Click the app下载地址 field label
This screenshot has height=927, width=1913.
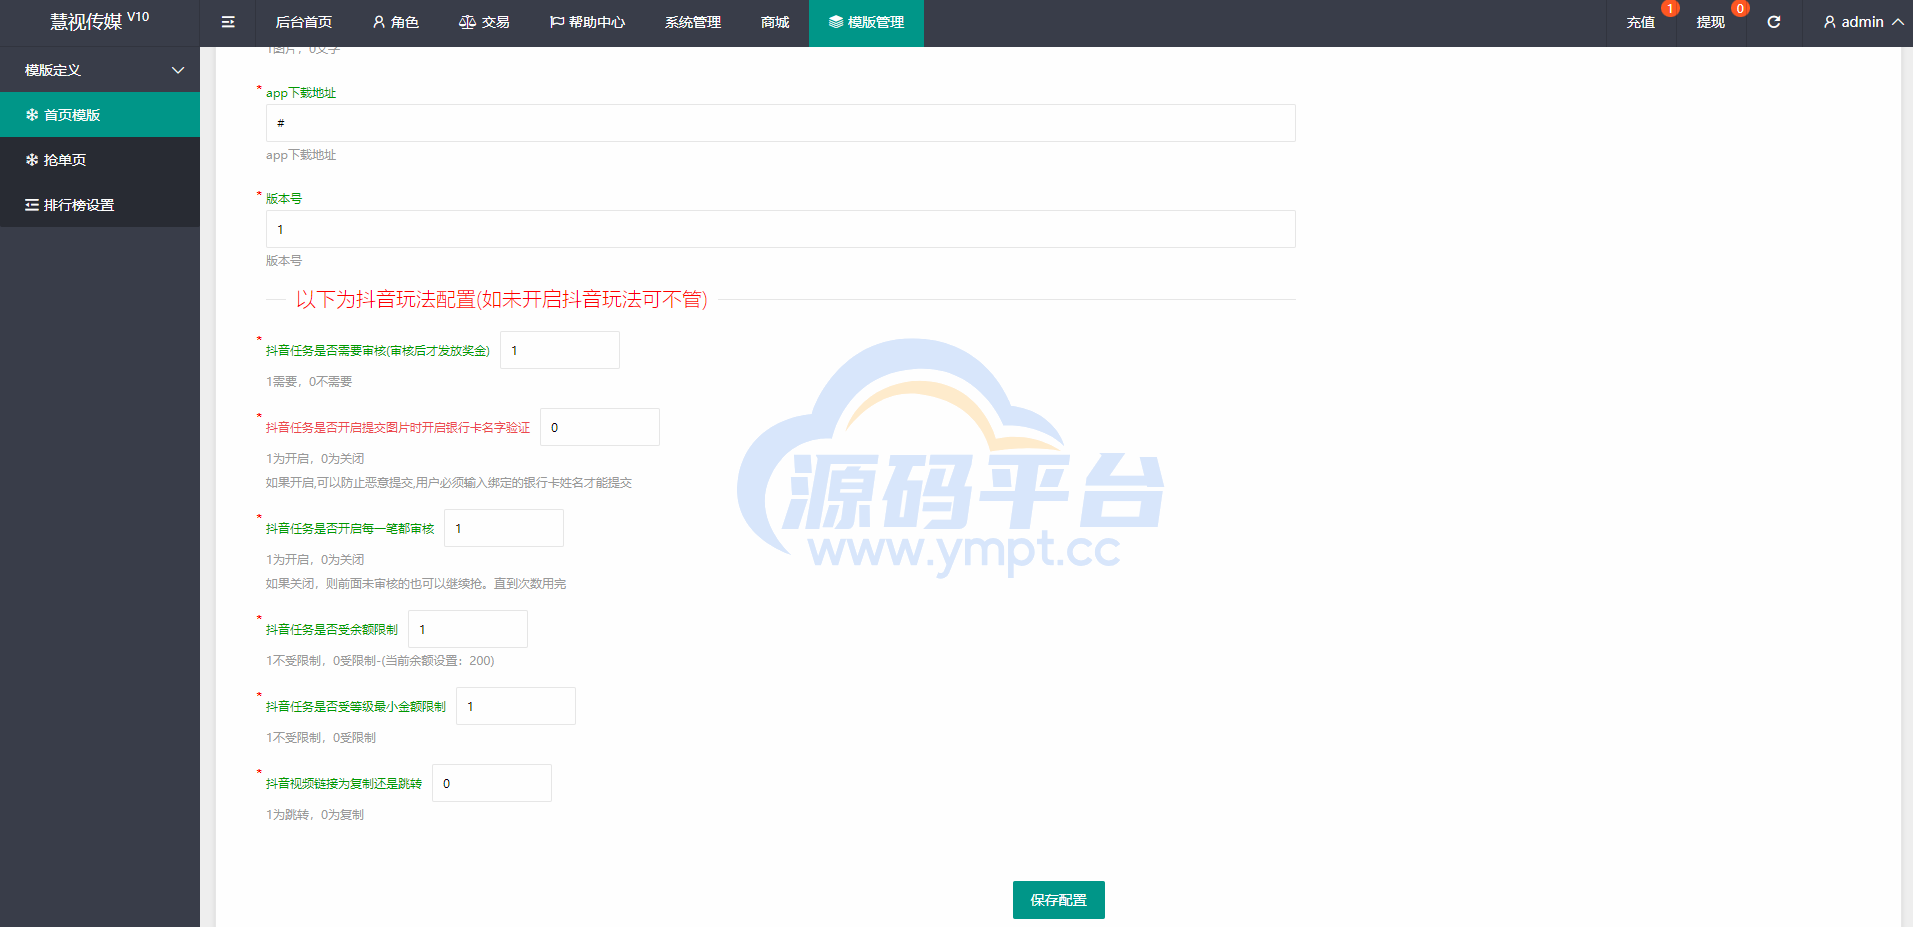click(301, 93)
